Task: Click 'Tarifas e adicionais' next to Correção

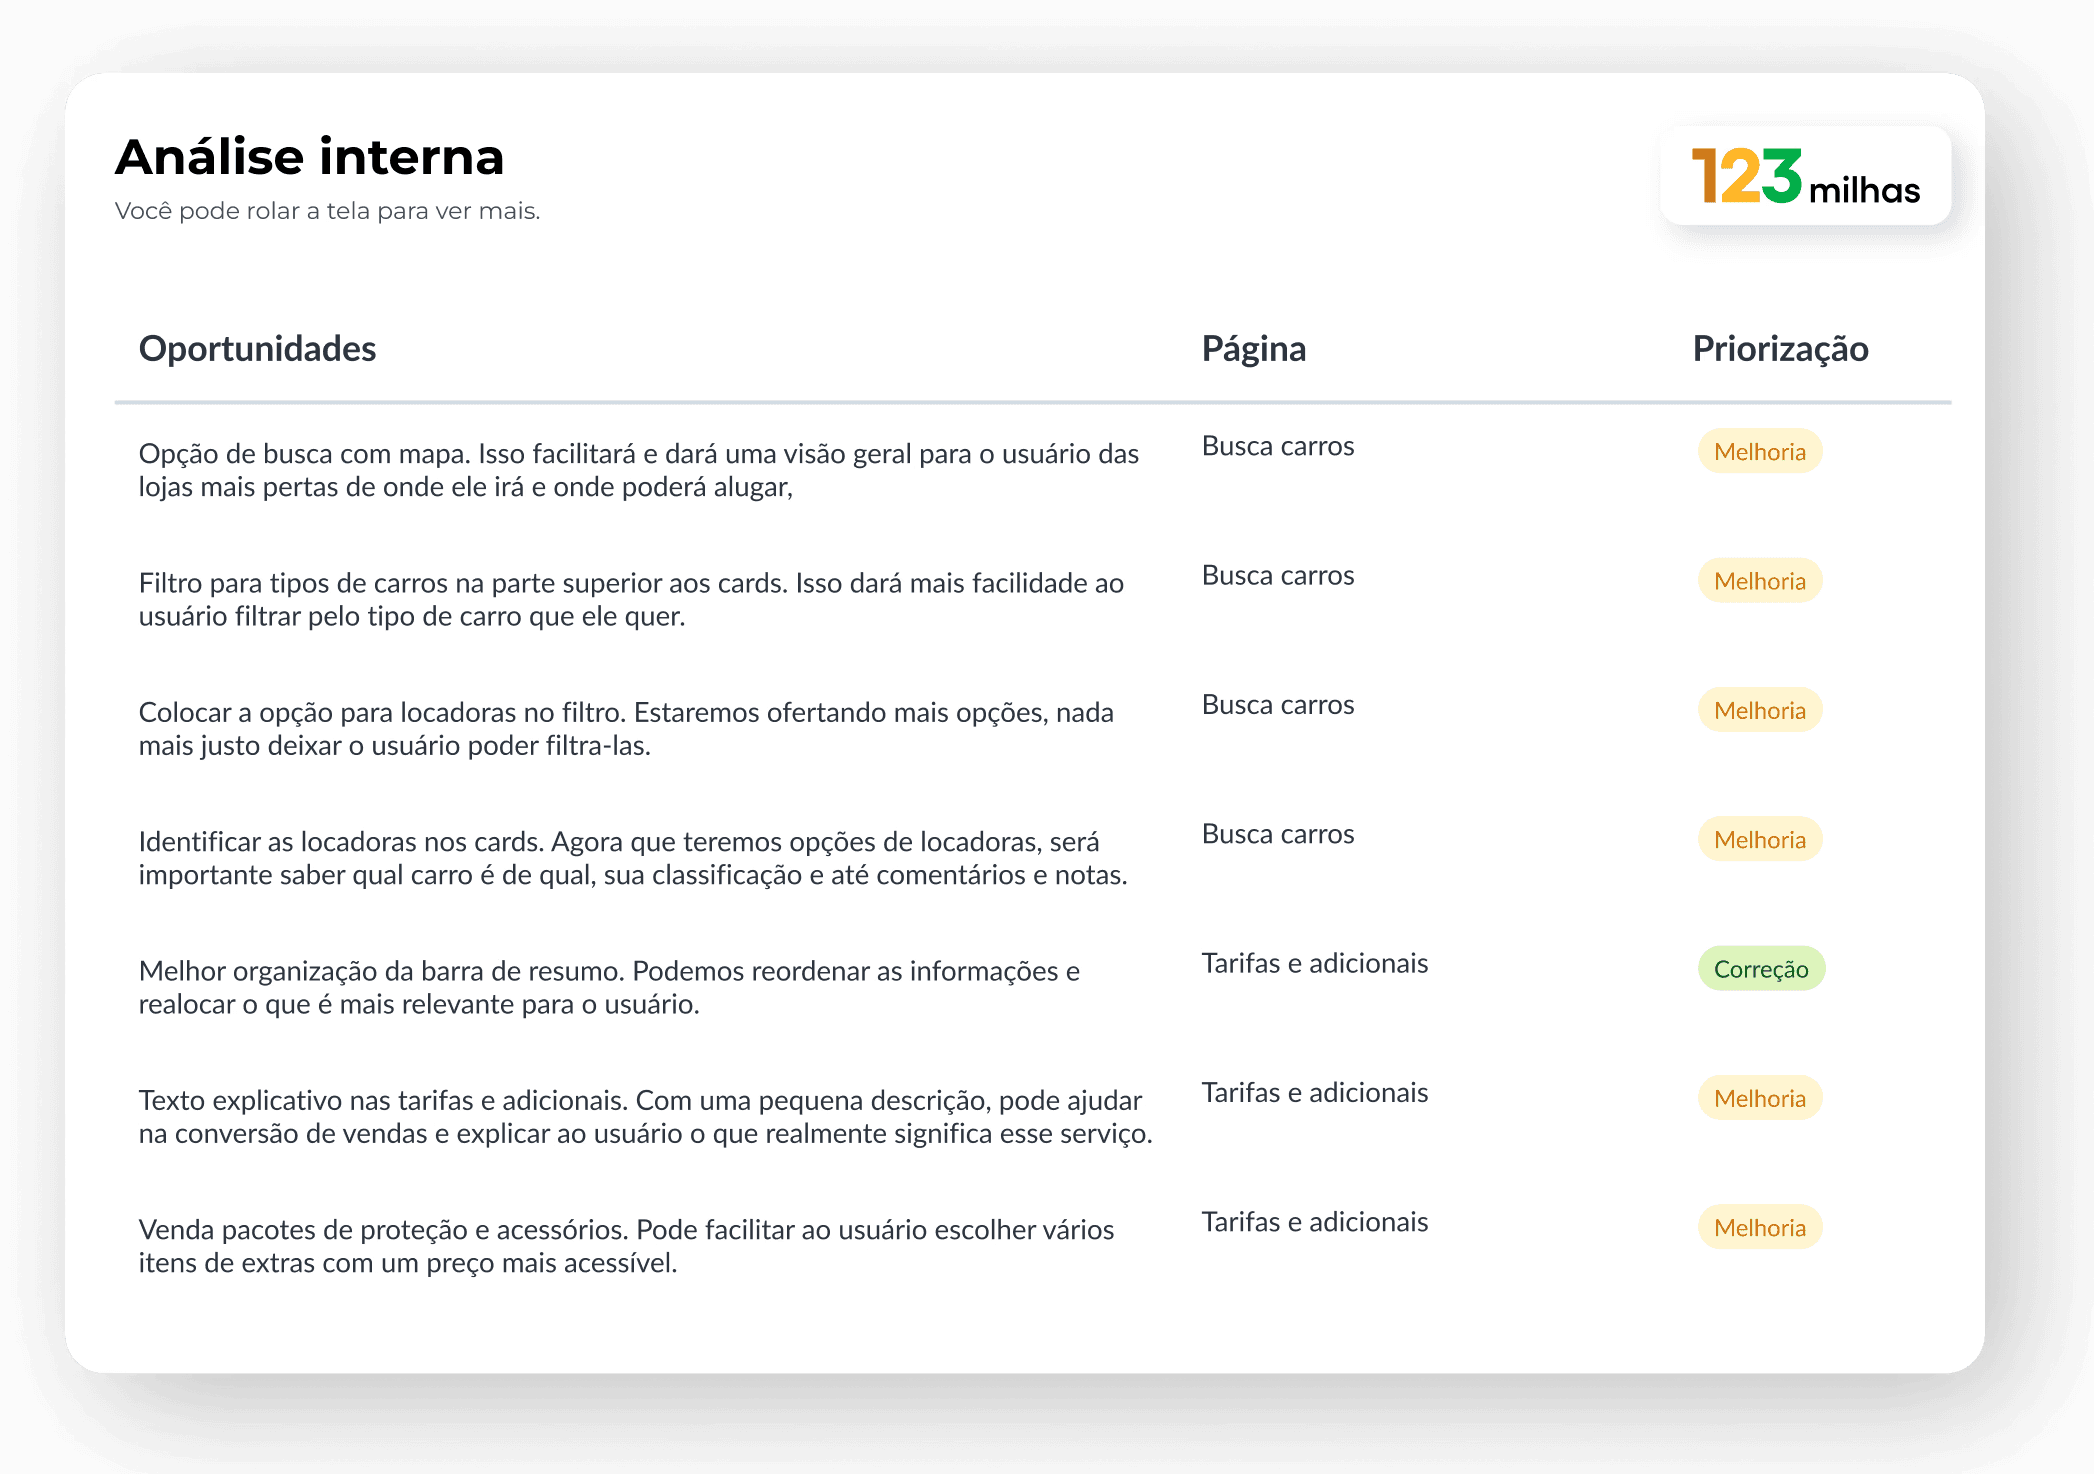Action: pos(1314,963)
